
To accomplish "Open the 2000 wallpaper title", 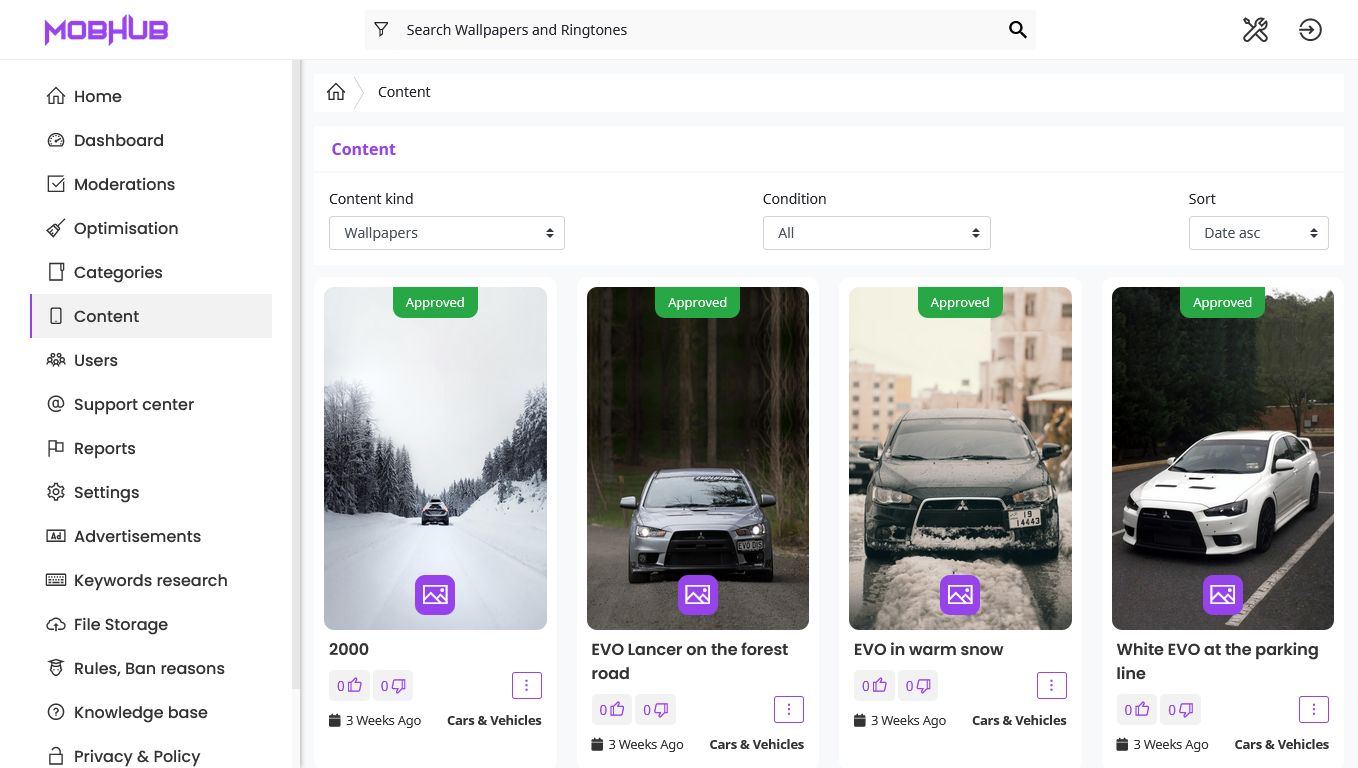I will click(349, 649).
